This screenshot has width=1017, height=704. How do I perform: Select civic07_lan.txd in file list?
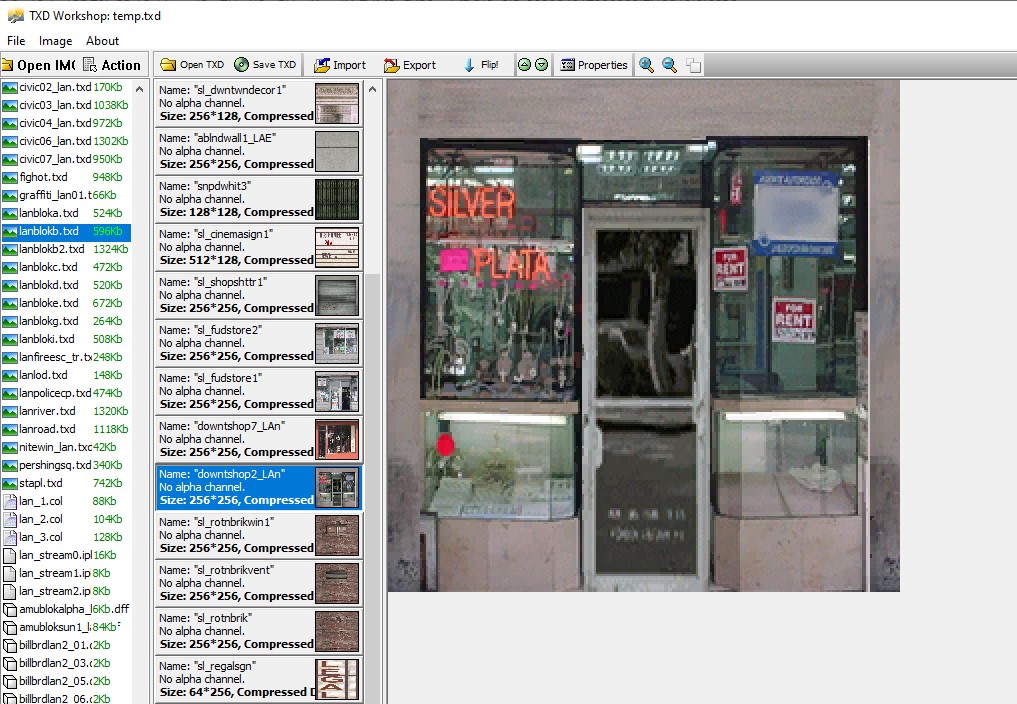point(66,159)
